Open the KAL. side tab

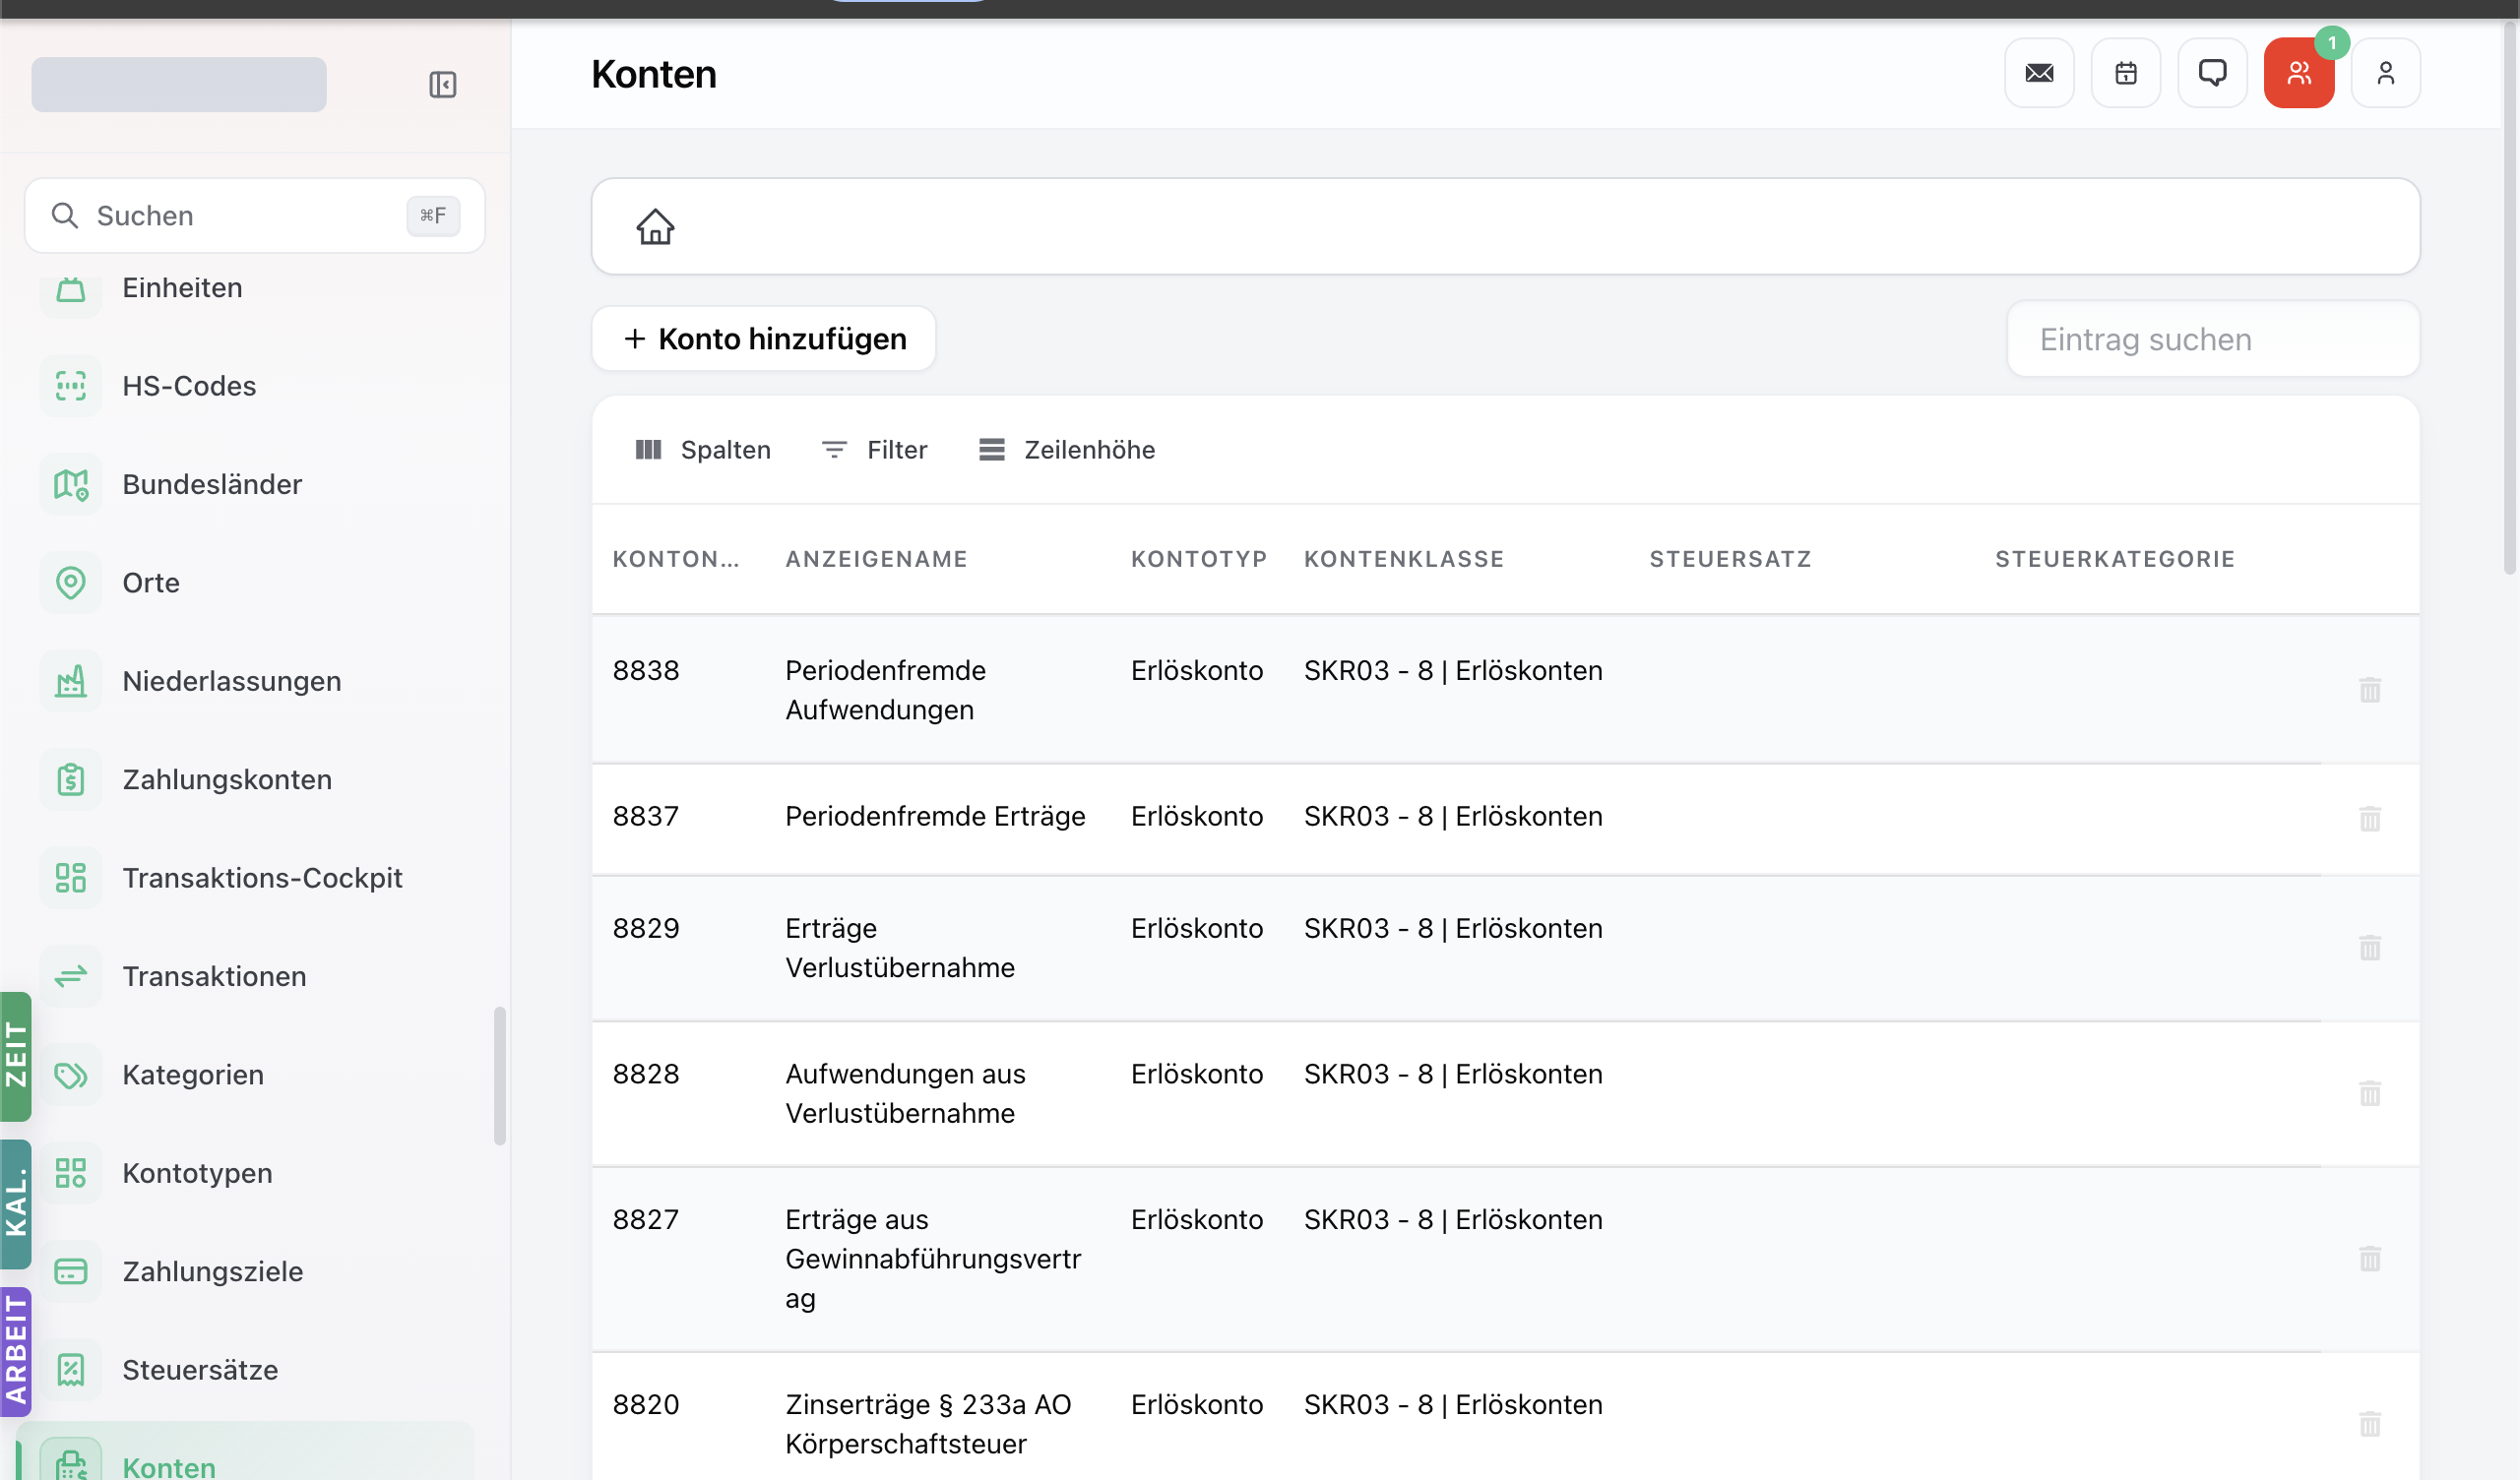pos(16,1204)
